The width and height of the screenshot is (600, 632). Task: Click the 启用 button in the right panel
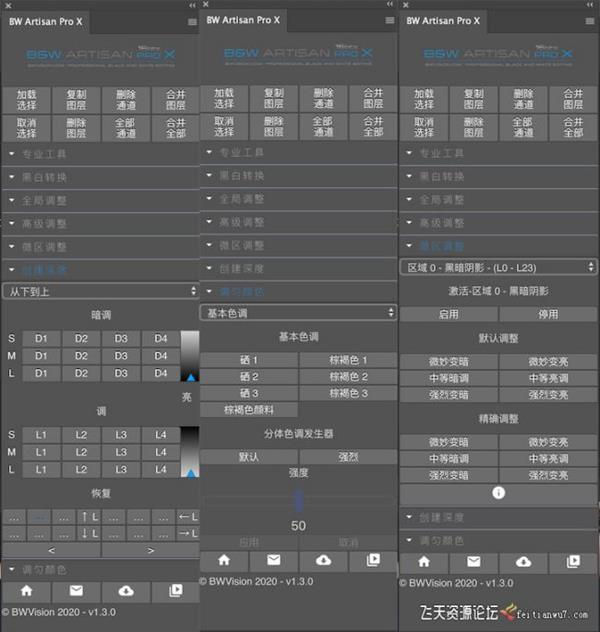[449, 314]
